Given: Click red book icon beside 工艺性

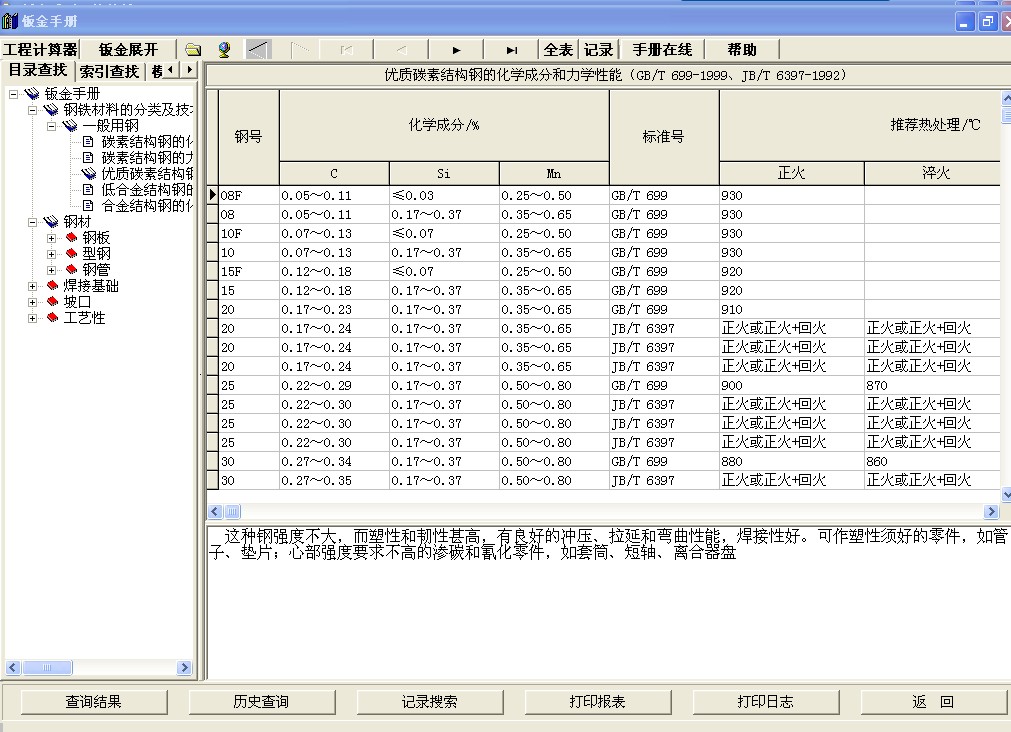Looking at the screenshot, I should point(53,318).
